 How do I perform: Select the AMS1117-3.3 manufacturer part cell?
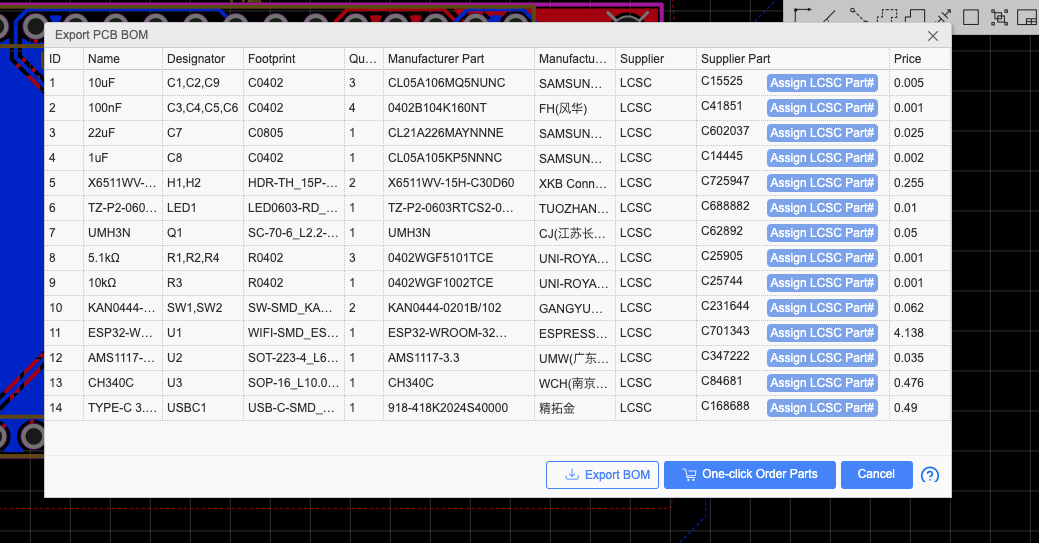(424, 358)
